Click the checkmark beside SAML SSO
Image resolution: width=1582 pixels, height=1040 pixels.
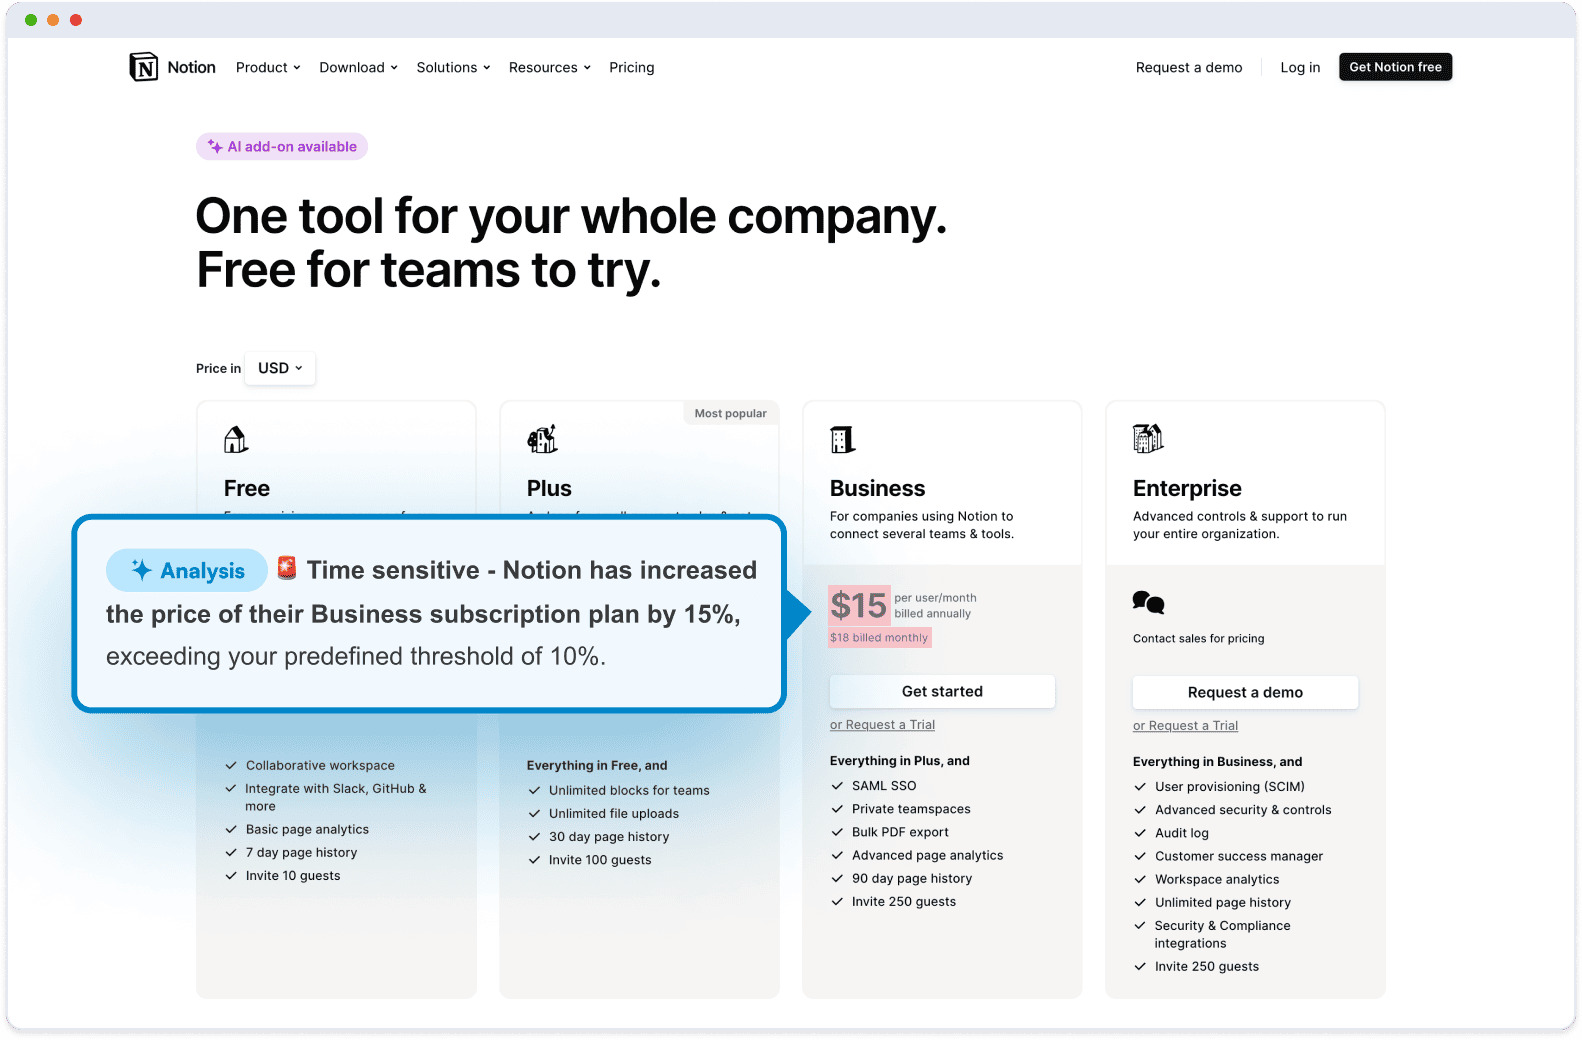pos(837,786)
